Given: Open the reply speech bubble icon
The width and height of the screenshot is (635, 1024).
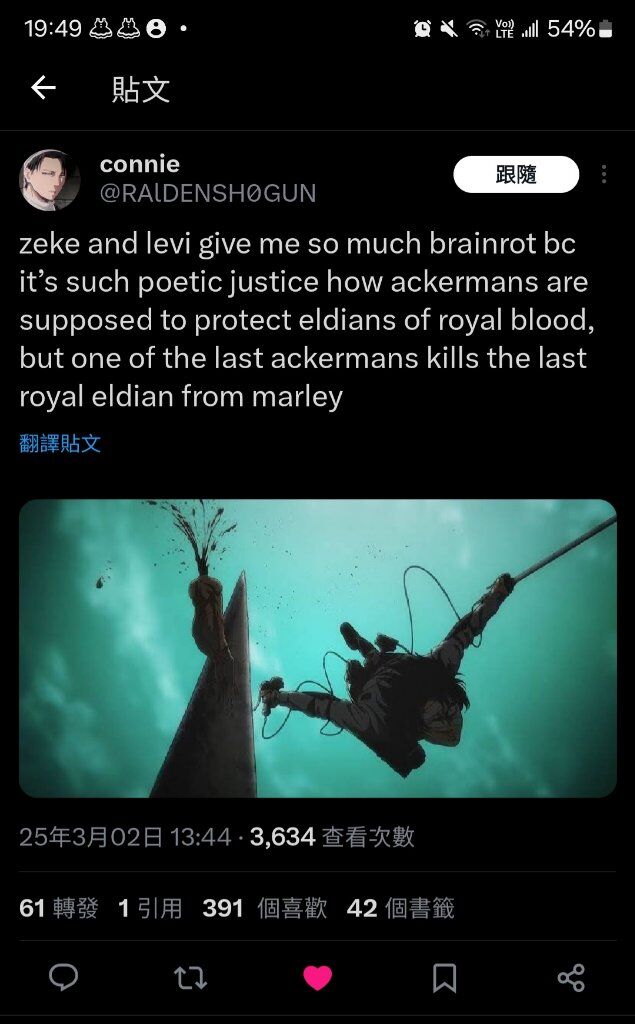Looking at the screenshot, I should (x=63, y=978).
